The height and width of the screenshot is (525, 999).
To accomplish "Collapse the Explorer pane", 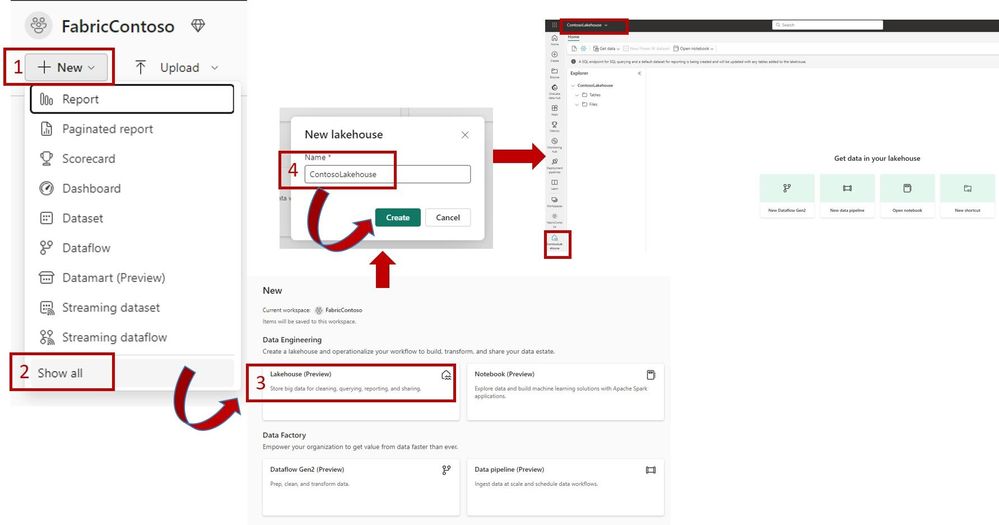I will [x=639, y=73].
